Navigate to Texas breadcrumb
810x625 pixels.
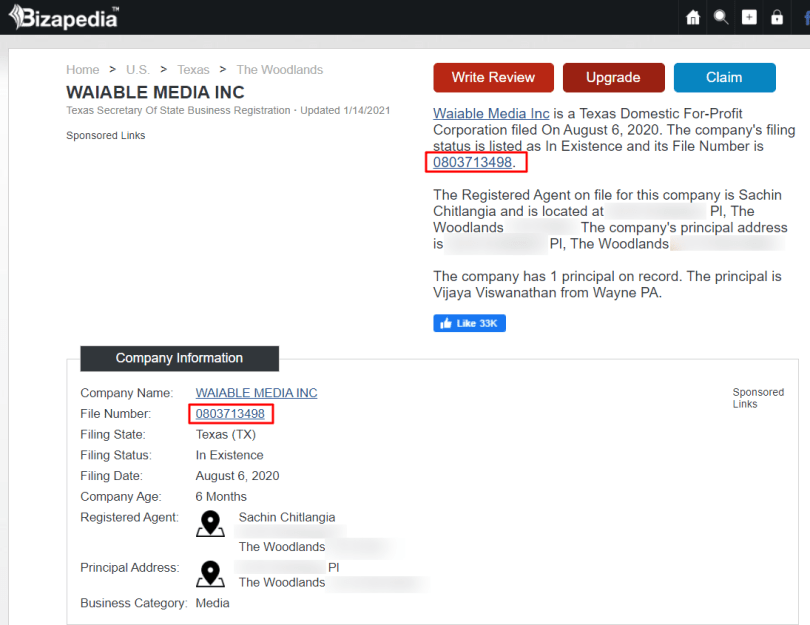(x=193, y=70)
